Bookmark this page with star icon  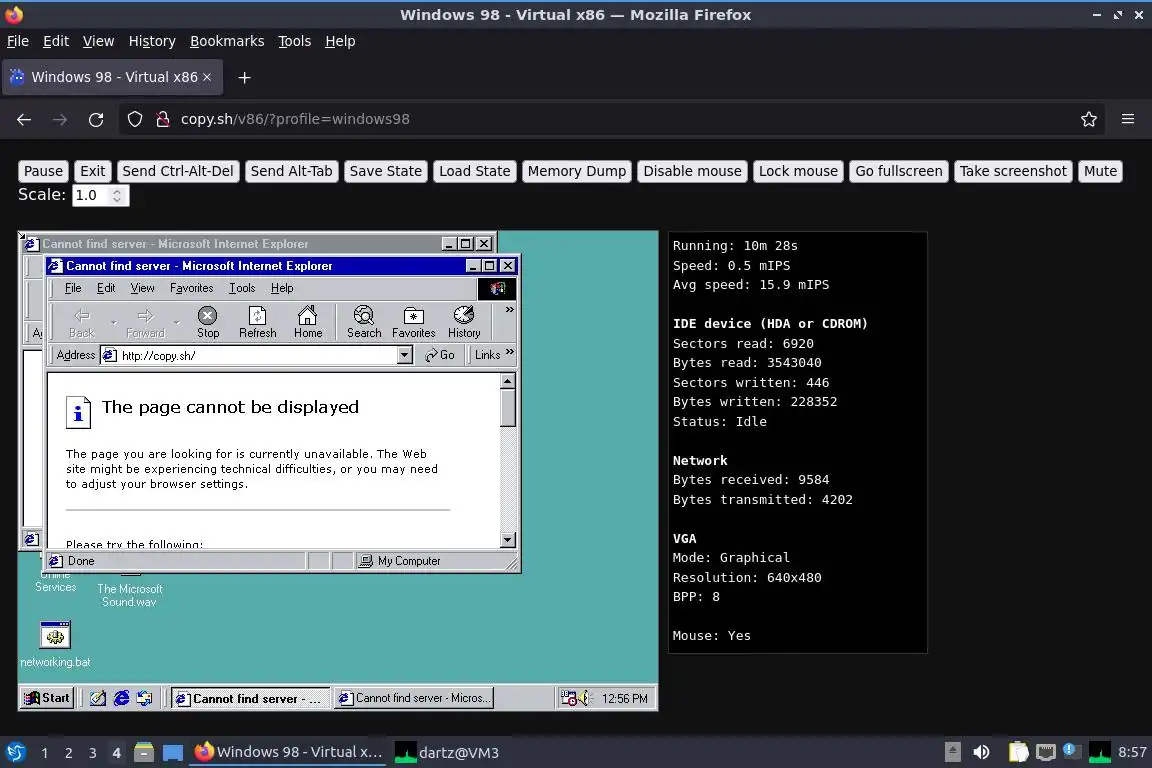click(1089, 119)
